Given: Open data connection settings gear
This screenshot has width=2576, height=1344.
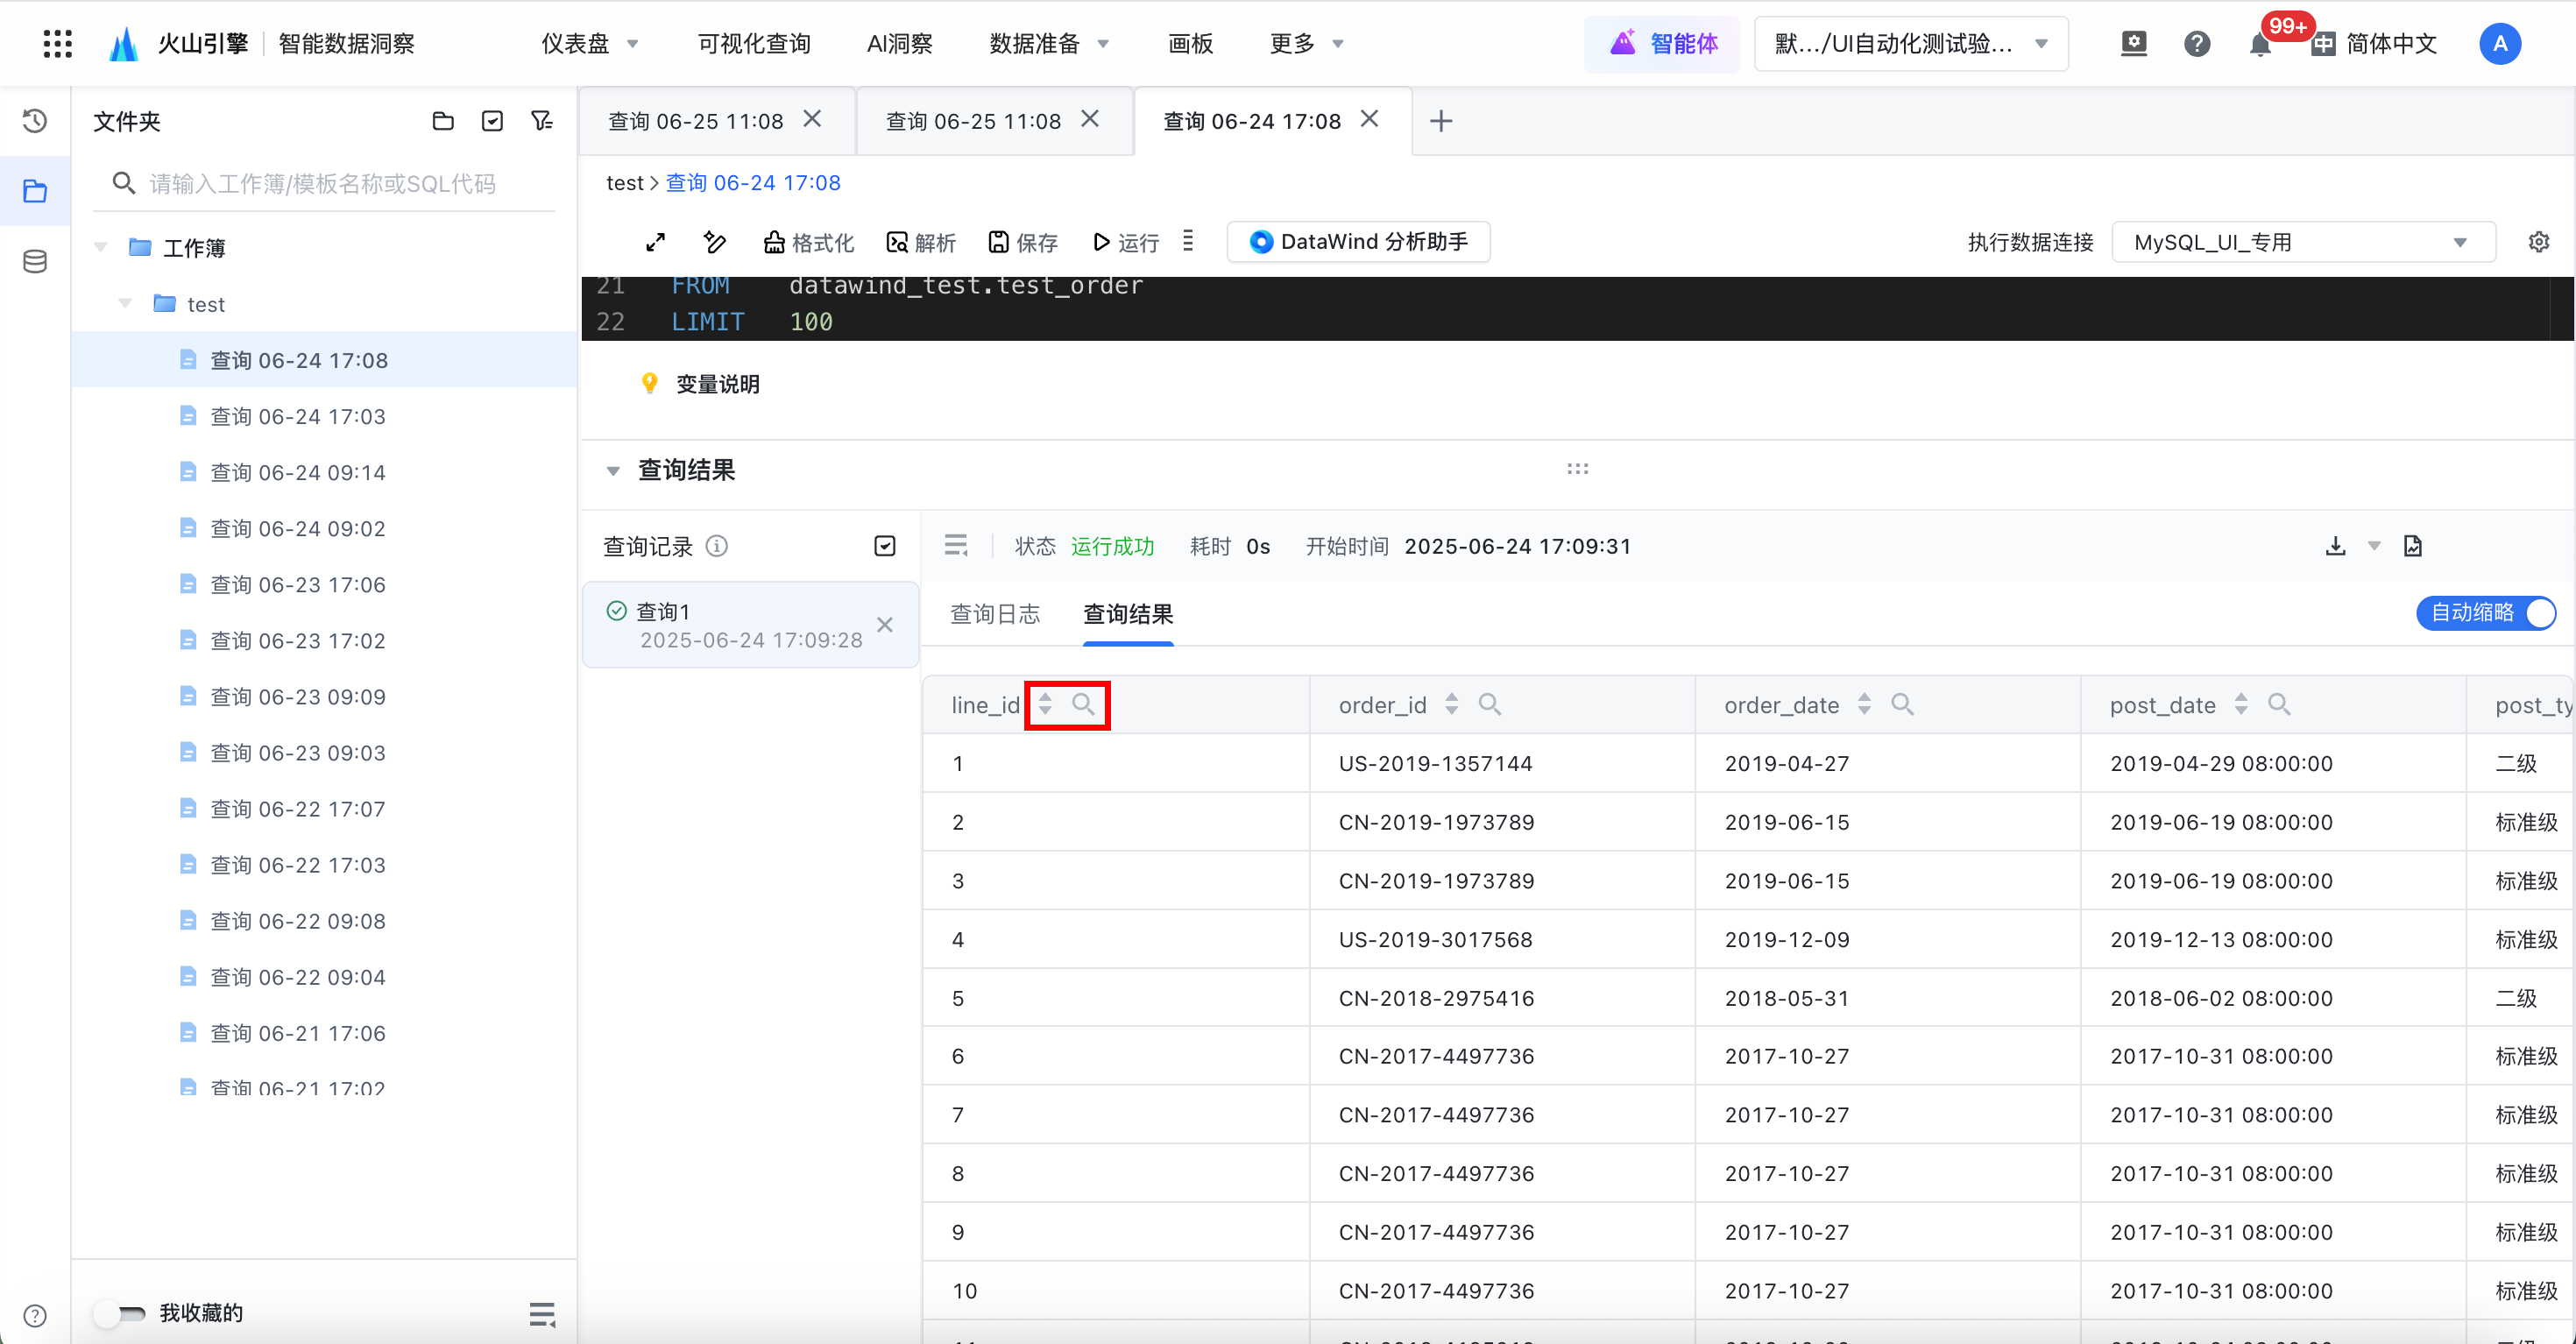Looking at the screenshot, I should pos(2539,242).
